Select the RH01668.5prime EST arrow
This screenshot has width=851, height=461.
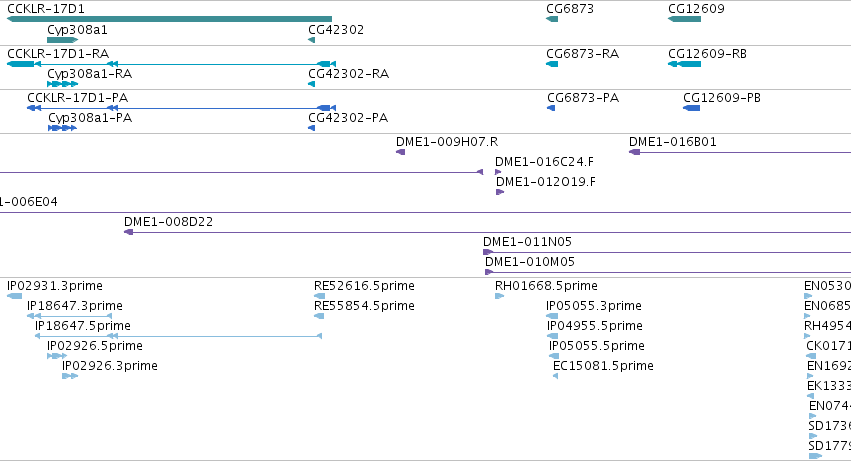click(499, 296)
